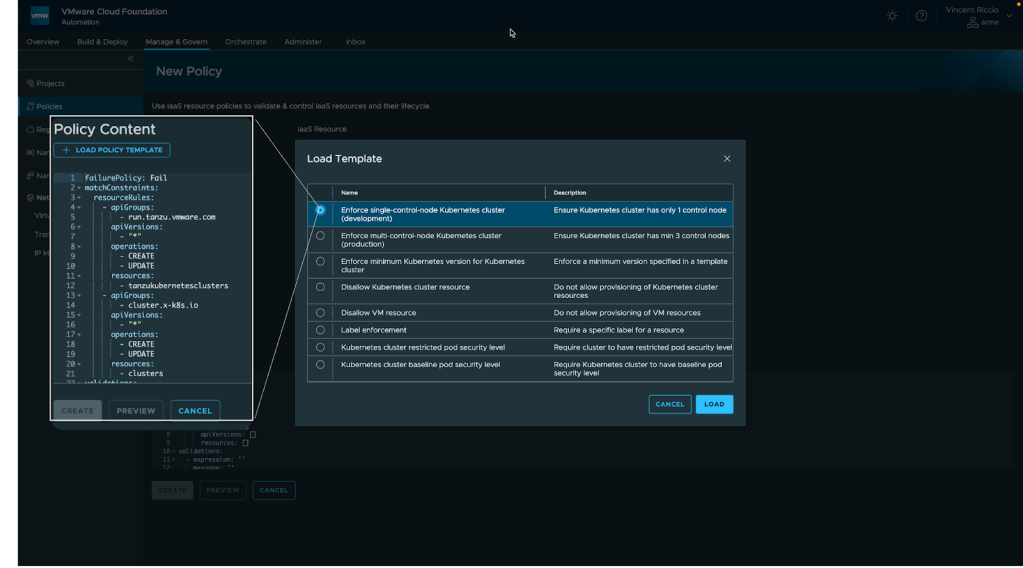Click Load Policy Template button
Screen dimensions: 1023x568
coord(112,150)
